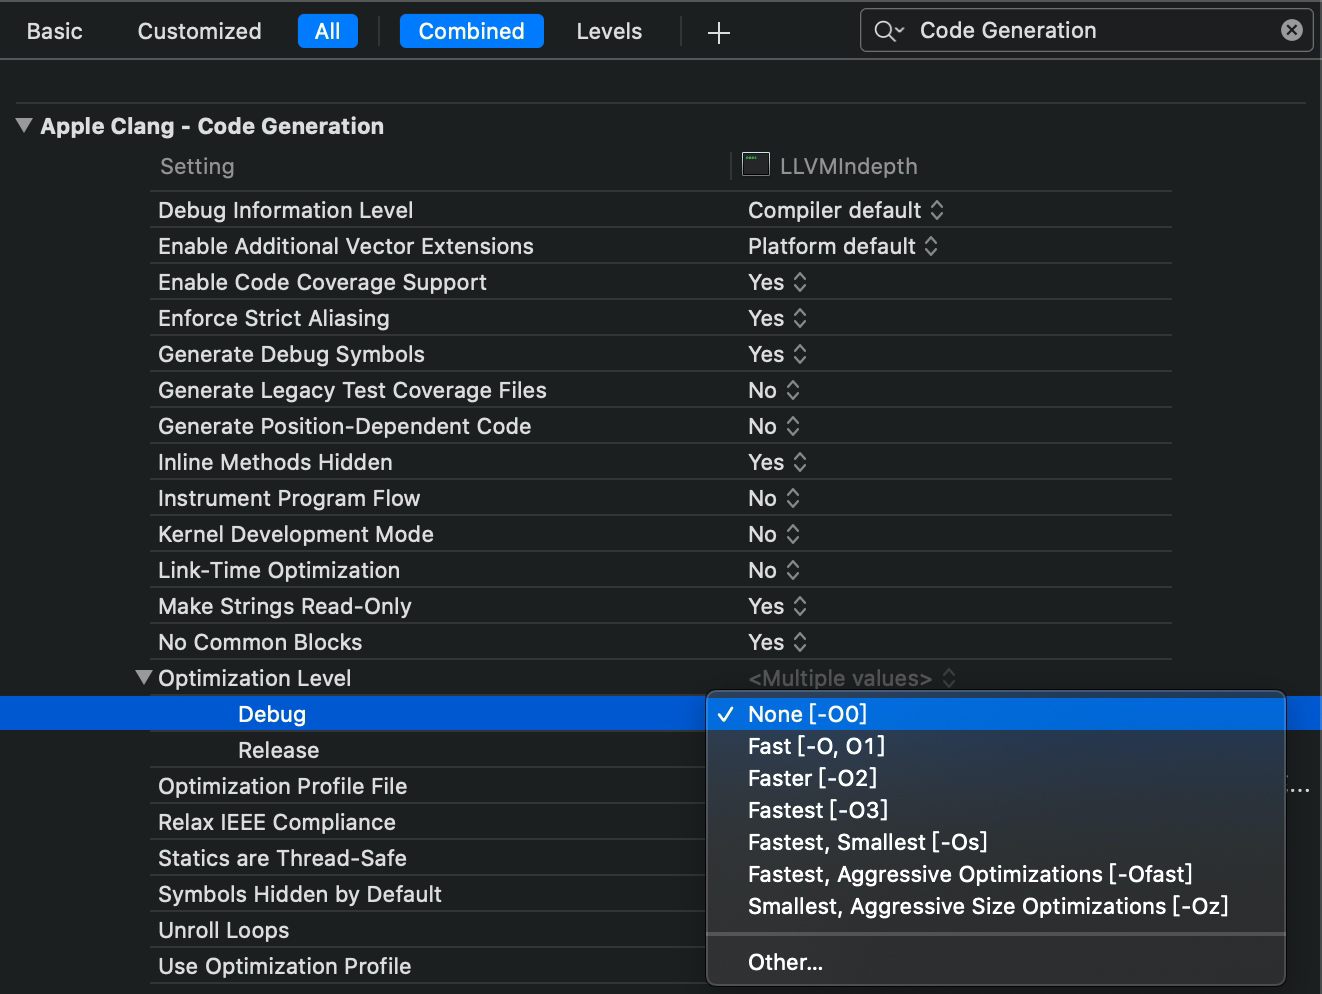Open Enable Additional Vector Extensions popup
1322x994 pixels.
(842, 246)
